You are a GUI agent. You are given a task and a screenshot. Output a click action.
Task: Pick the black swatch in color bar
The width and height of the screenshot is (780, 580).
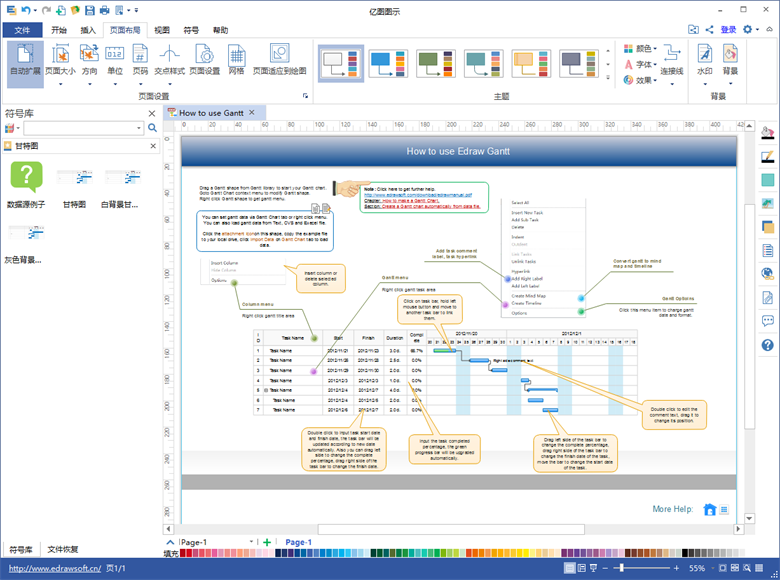click(x=685, y=553)
